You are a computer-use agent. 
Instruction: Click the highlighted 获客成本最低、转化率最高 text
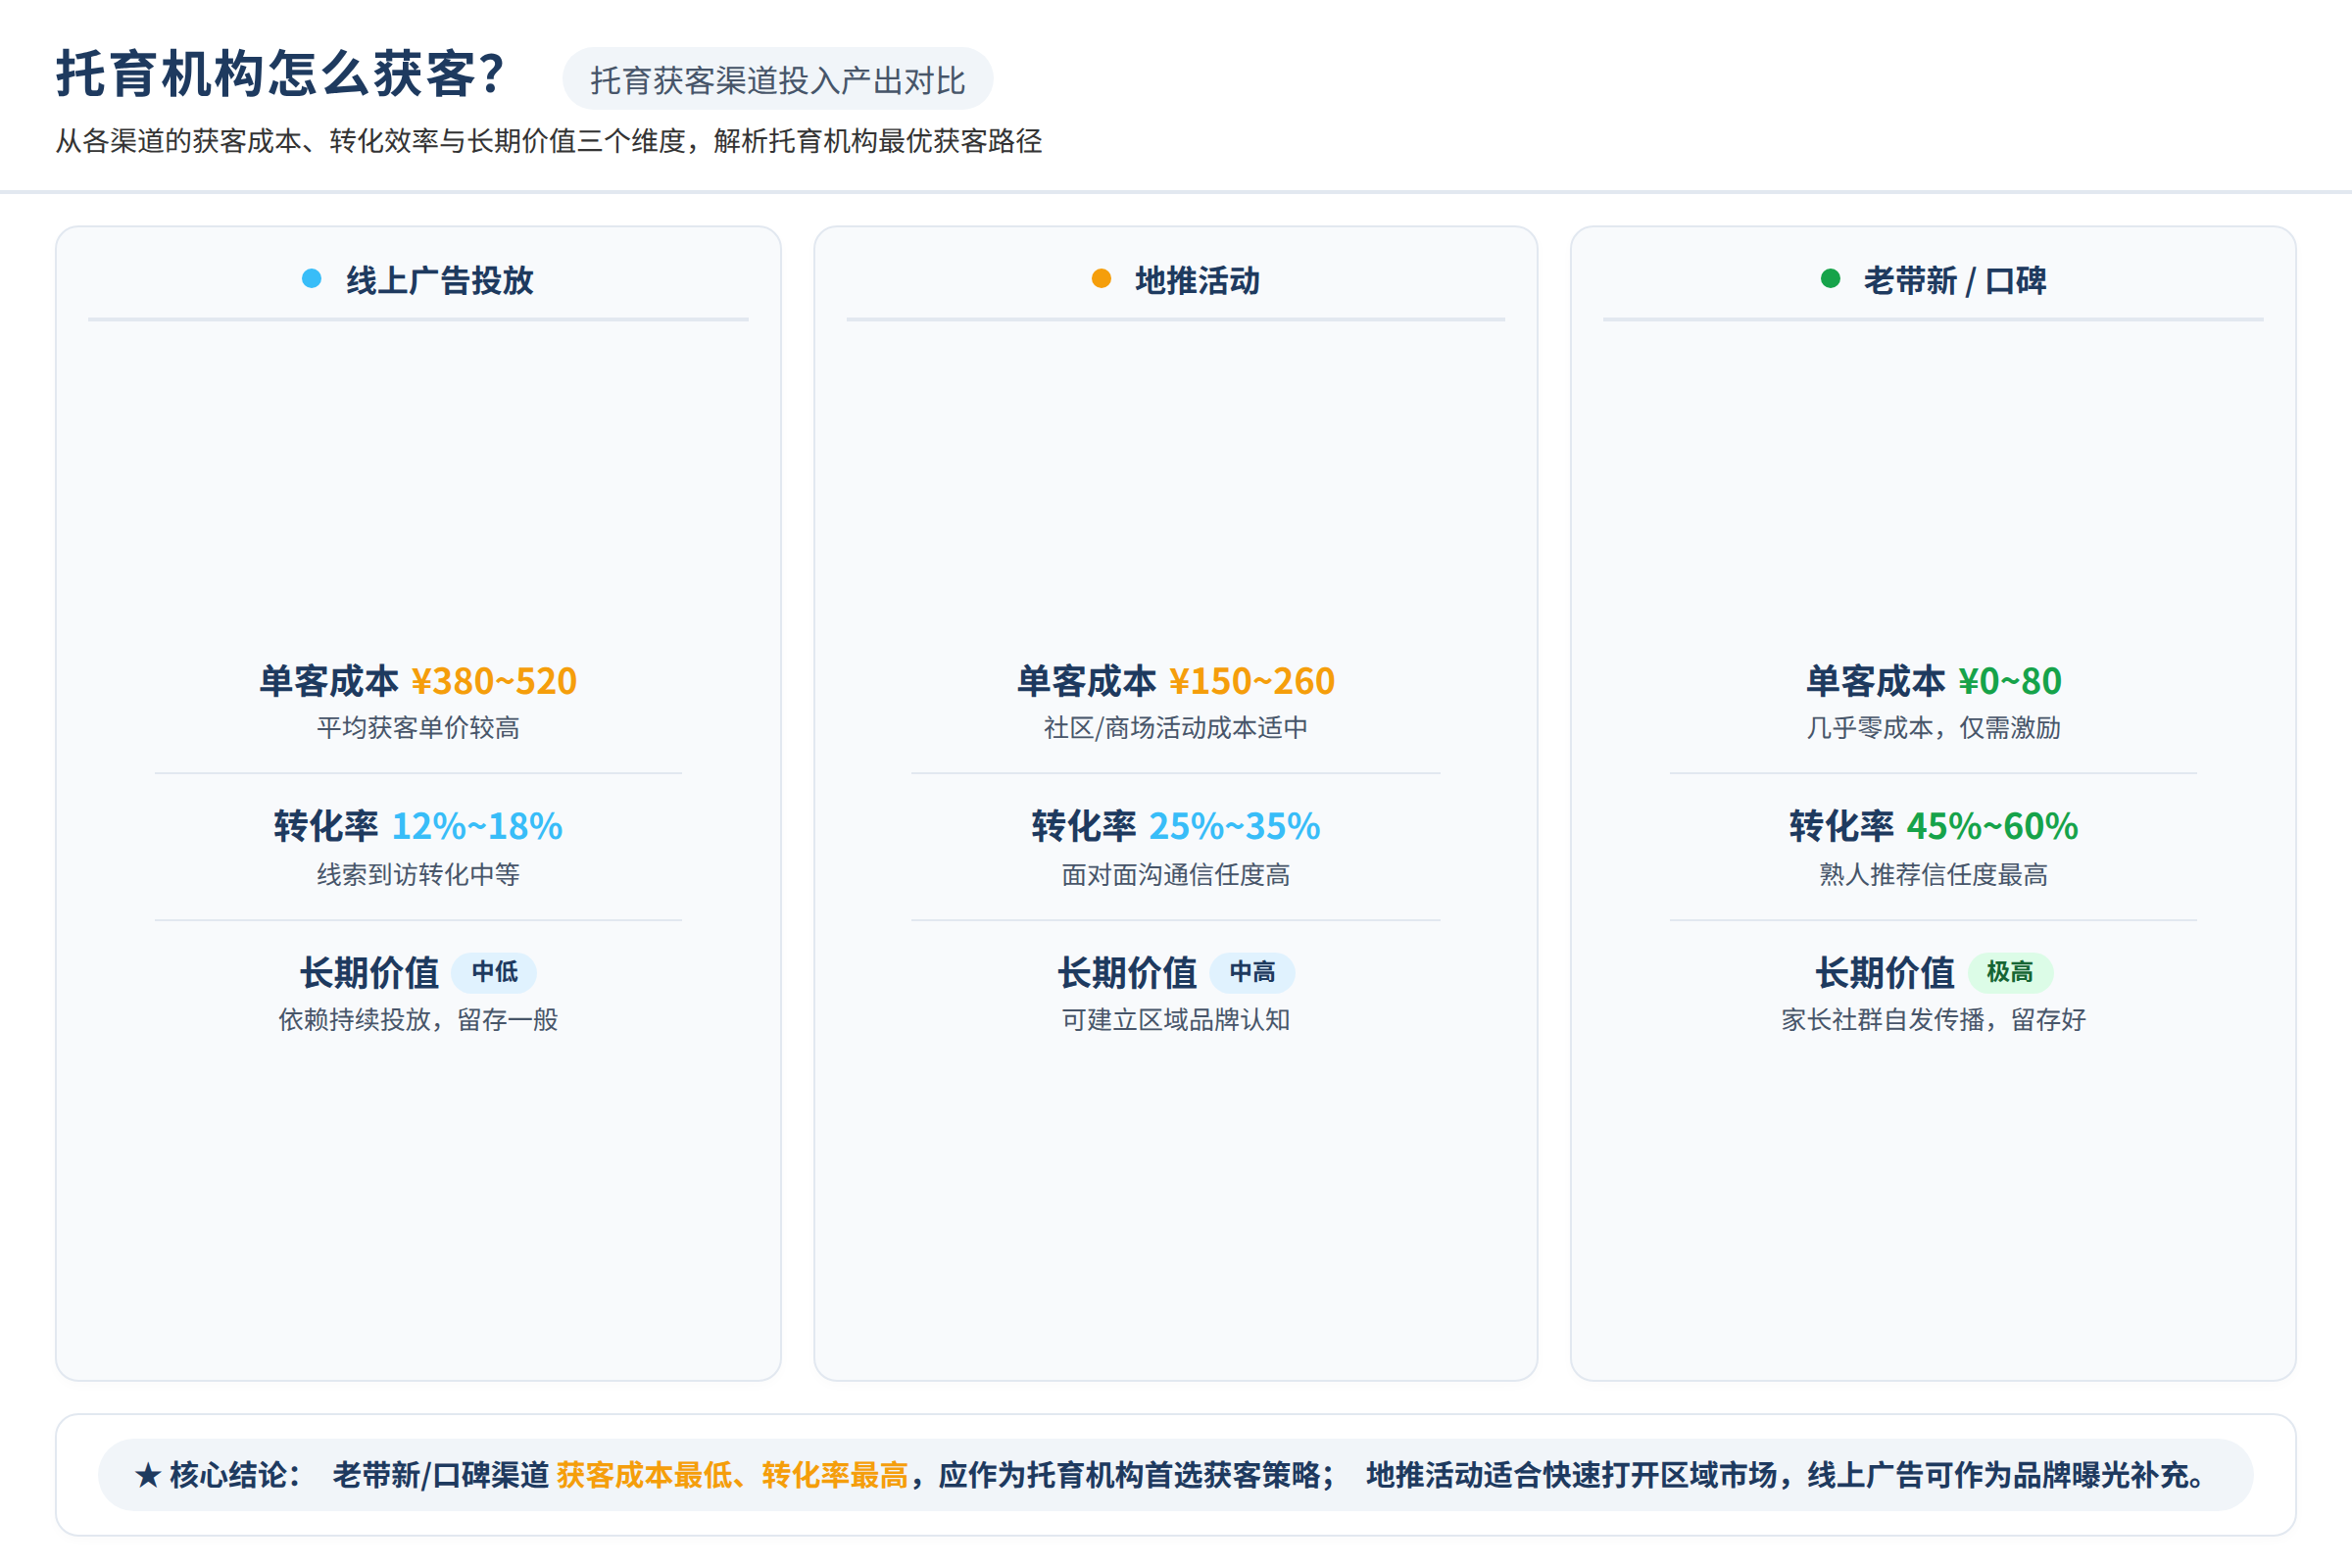coord(732,1475)
